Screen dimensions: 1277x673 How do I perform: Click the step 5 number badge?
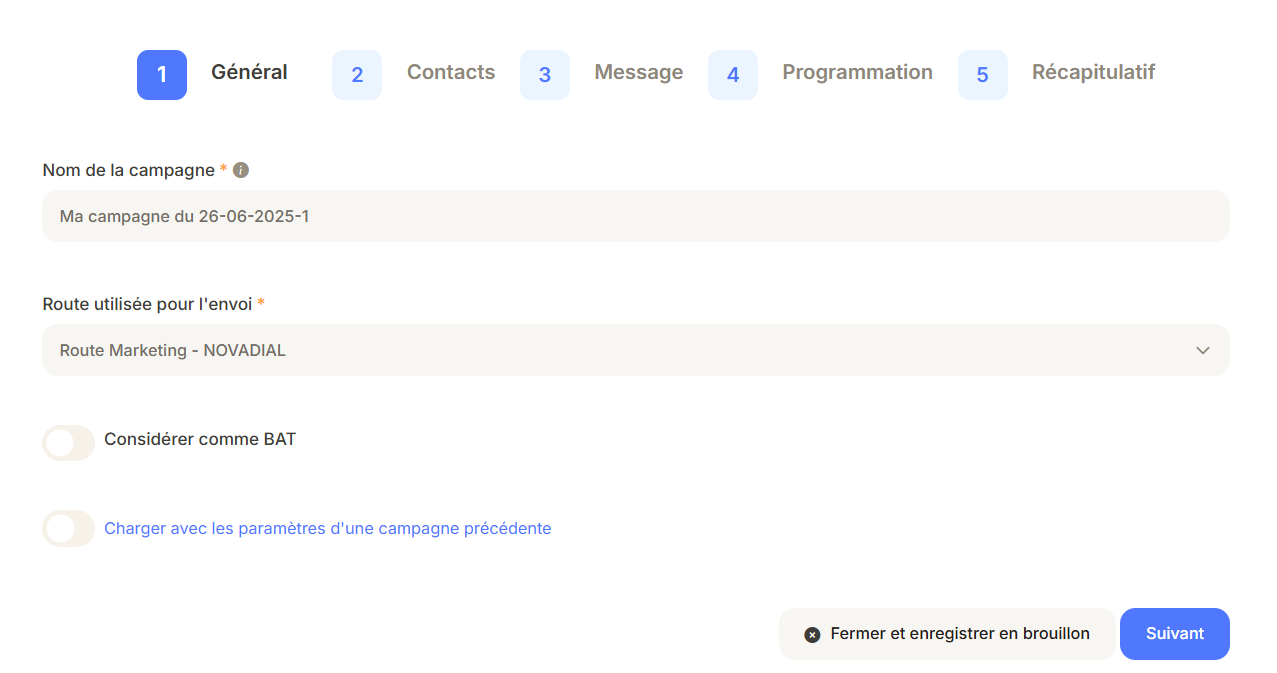tap(983, 75)
